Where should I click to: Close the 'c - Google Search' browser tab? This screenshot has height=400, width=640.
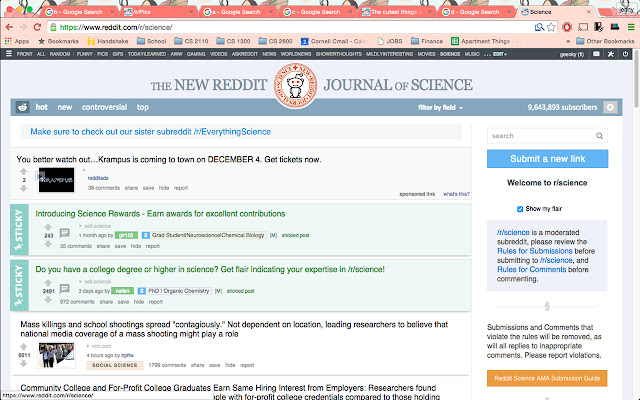pos(350,12)
